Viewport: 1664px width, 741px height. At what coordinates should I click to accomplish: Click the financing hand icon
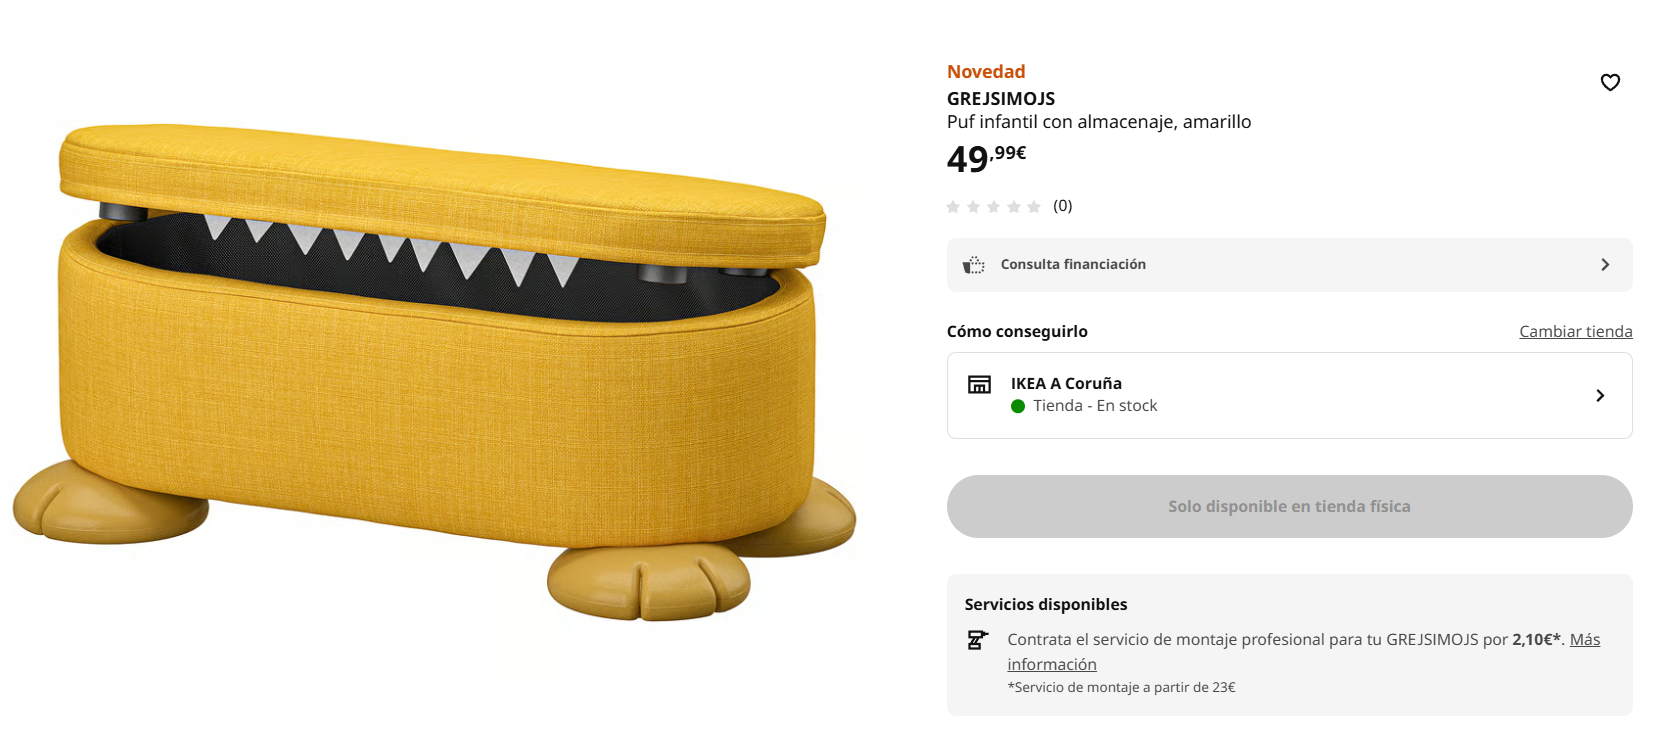[973, 265]
